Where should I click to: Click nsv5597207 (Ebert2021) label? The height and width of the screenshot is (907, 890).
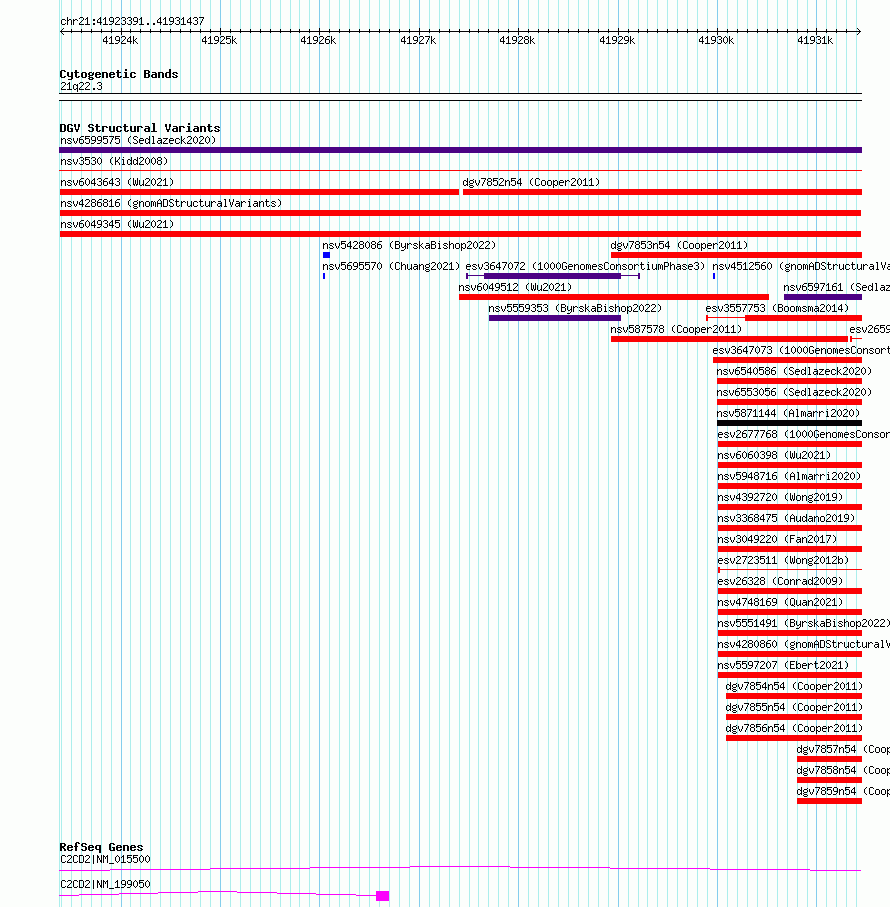(783, 665)
